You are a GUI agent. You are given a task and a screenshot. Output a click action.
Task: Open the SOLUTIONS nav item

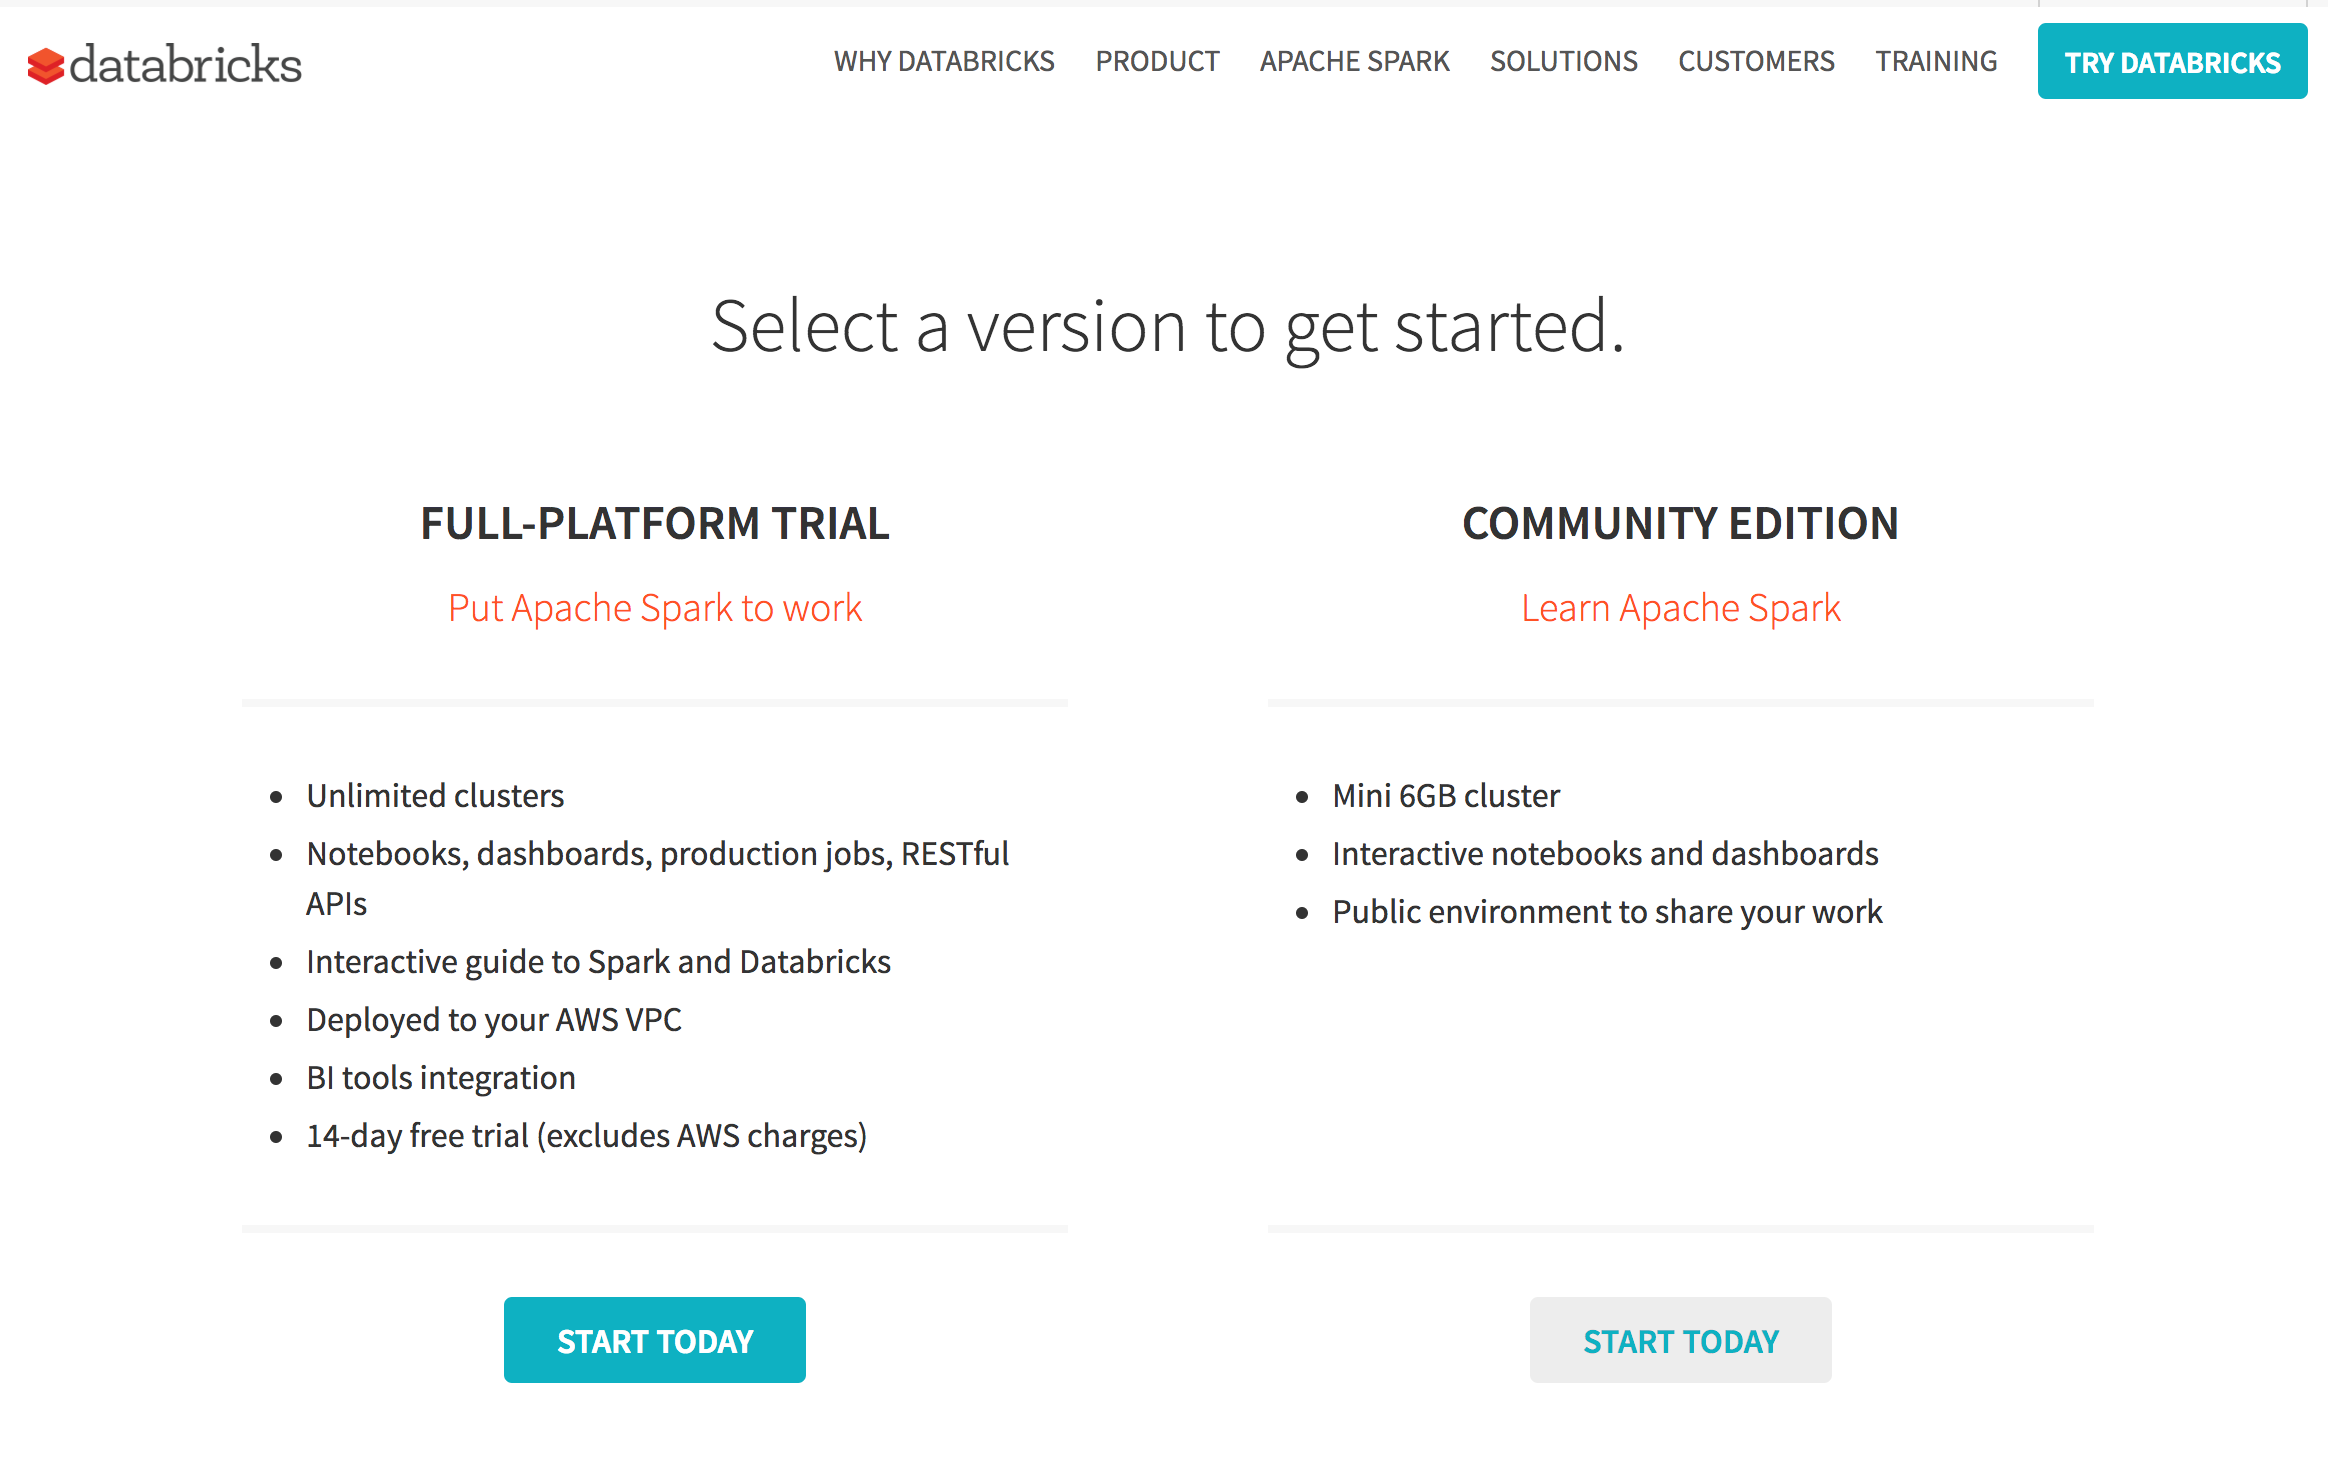pos(1563,62)
